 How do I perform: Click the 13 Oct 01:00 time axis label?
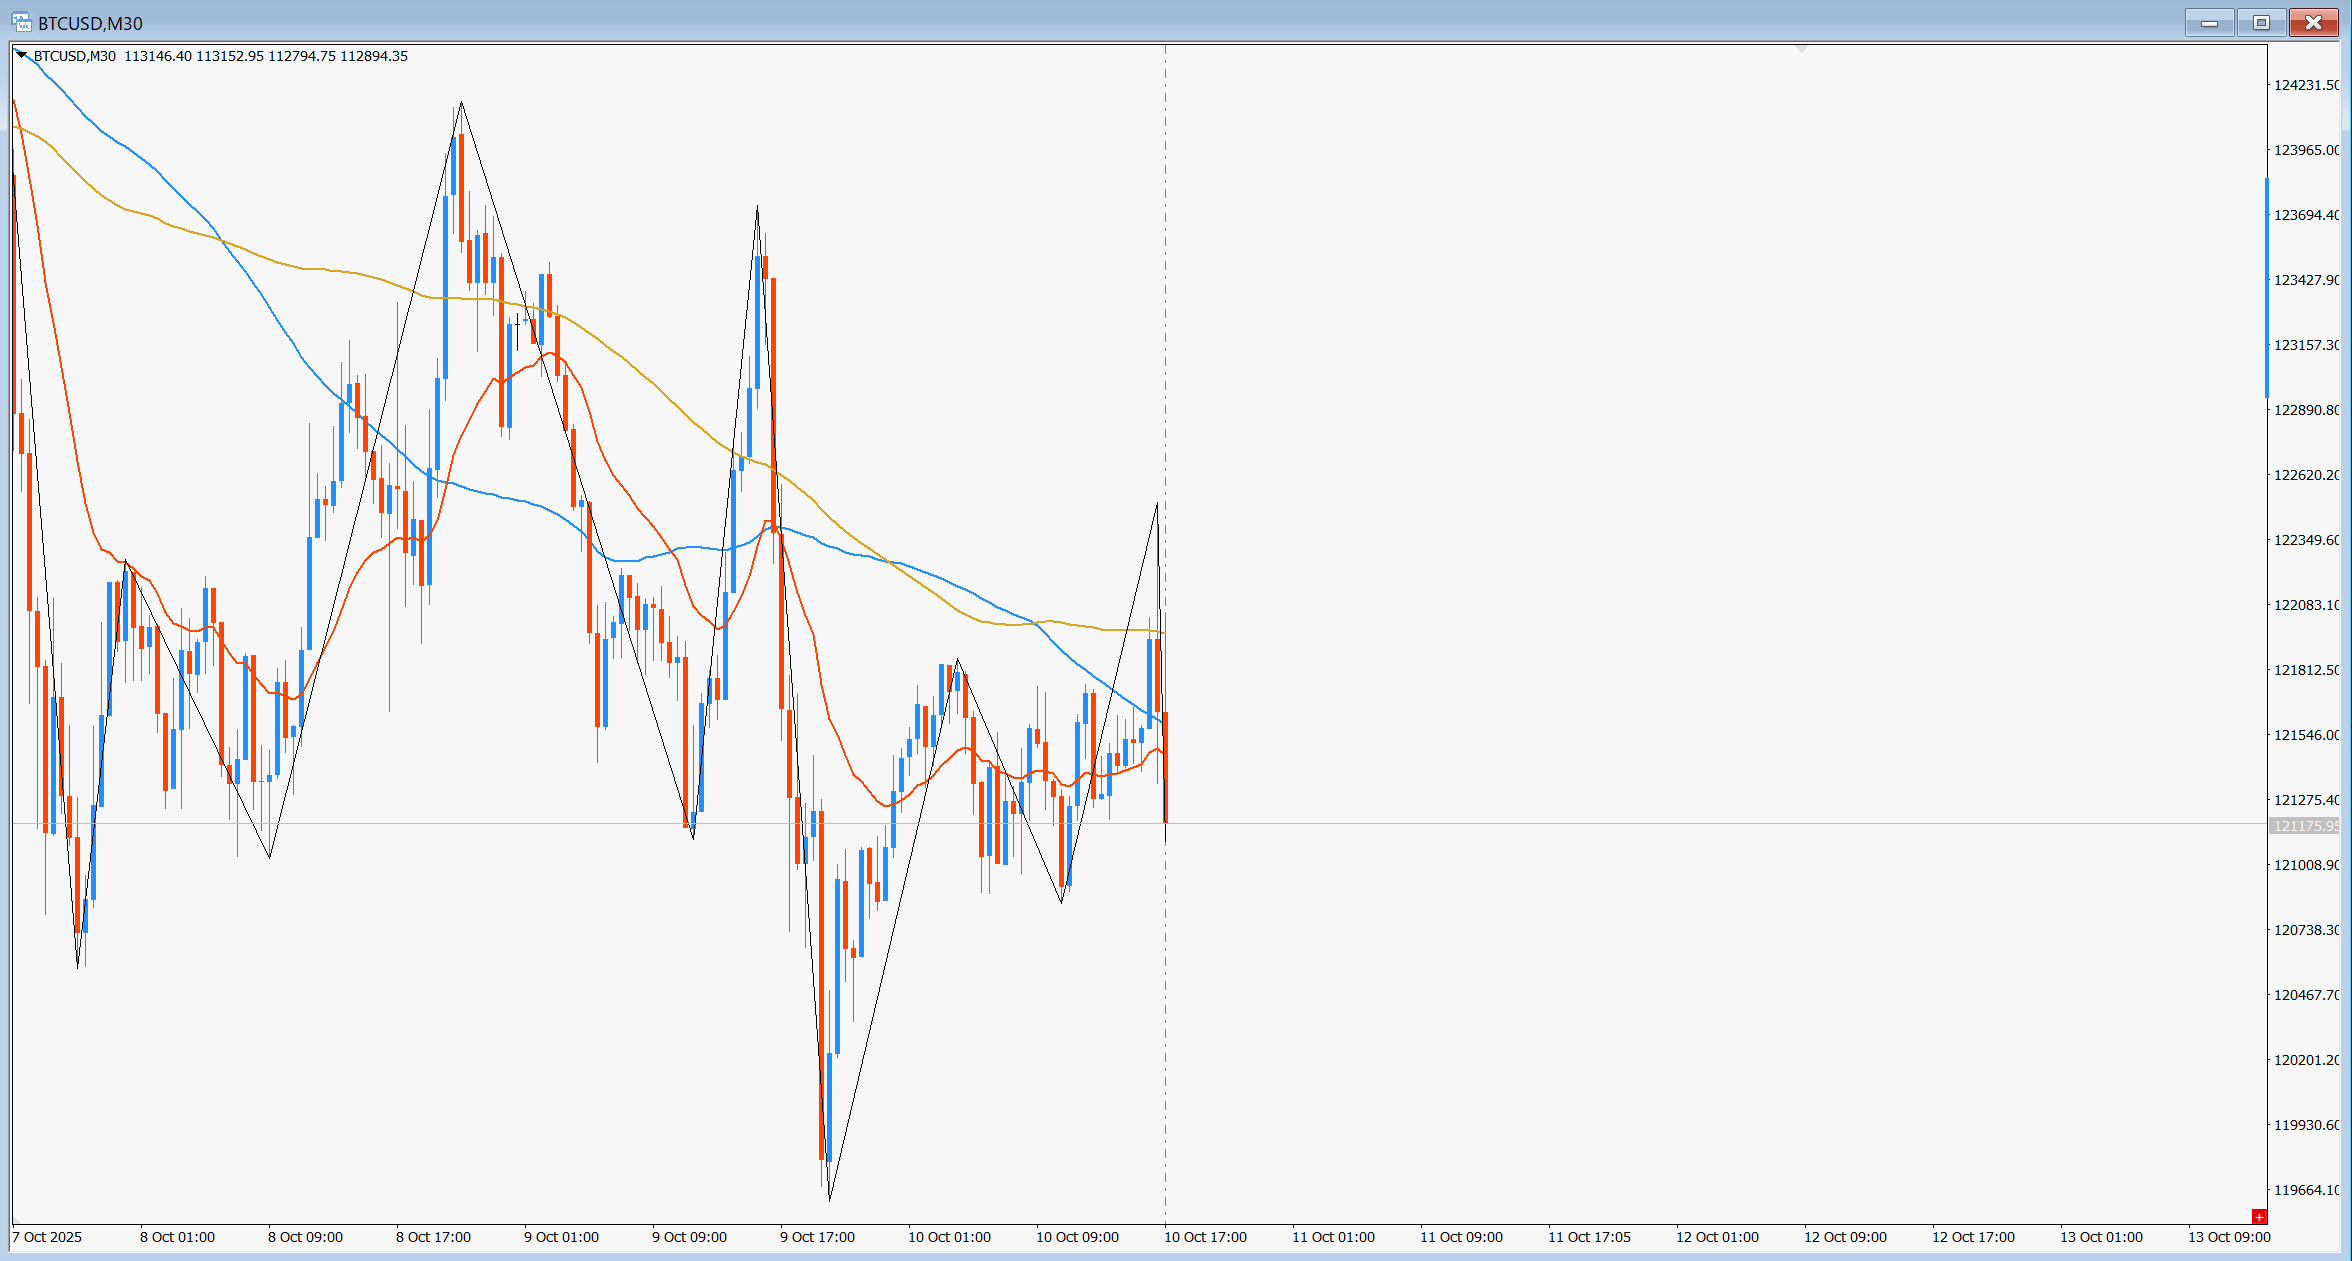click(2101, 1237)
